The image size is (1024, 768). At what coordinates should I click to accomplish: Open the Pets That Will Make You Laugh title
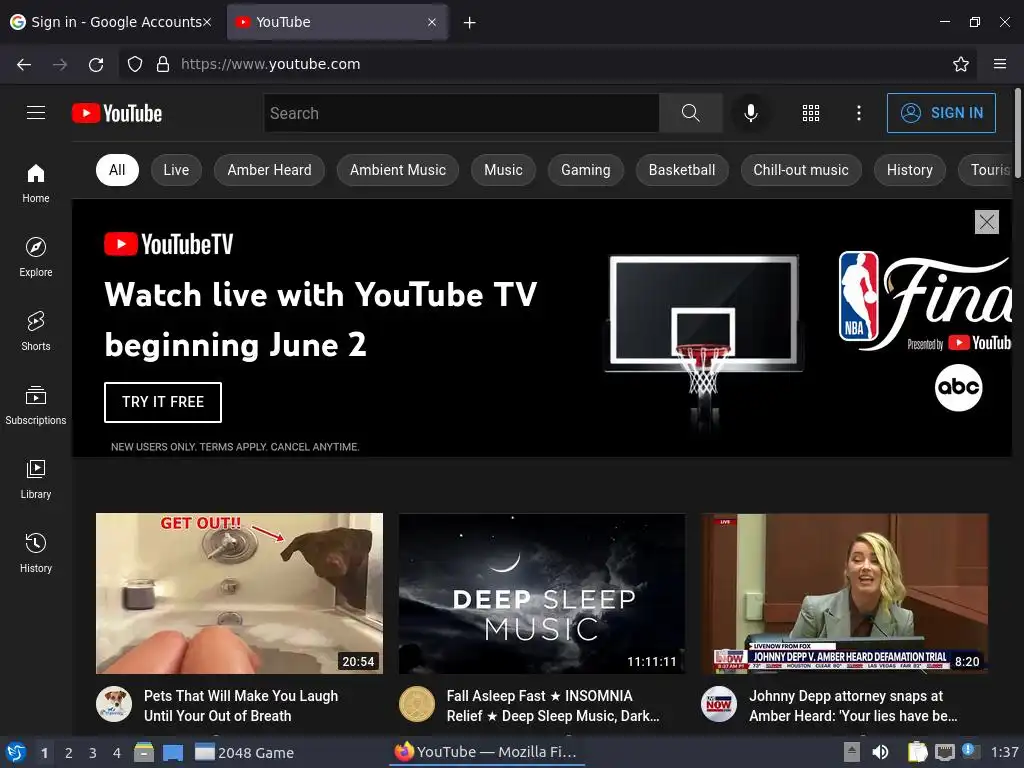[241, 706]
